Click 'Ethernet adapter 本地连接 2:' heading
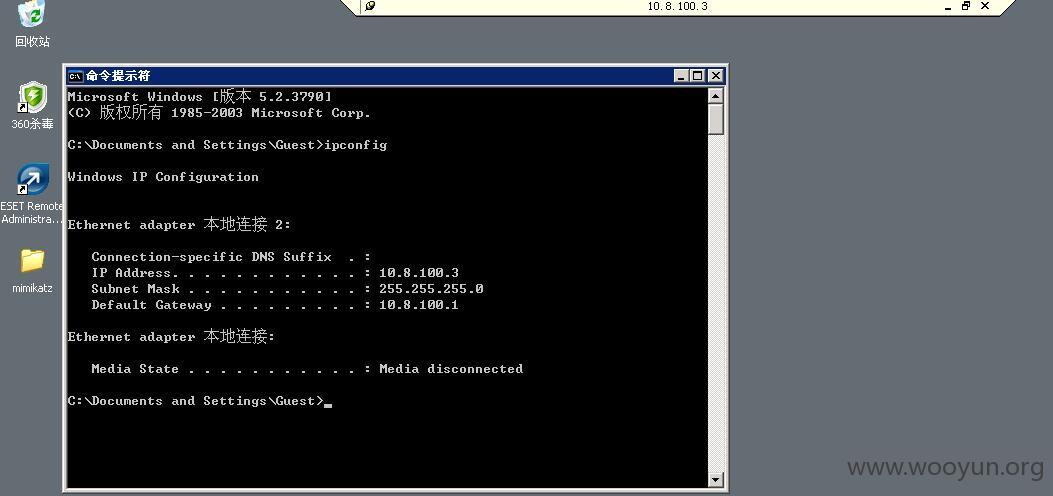 (179, 224)
